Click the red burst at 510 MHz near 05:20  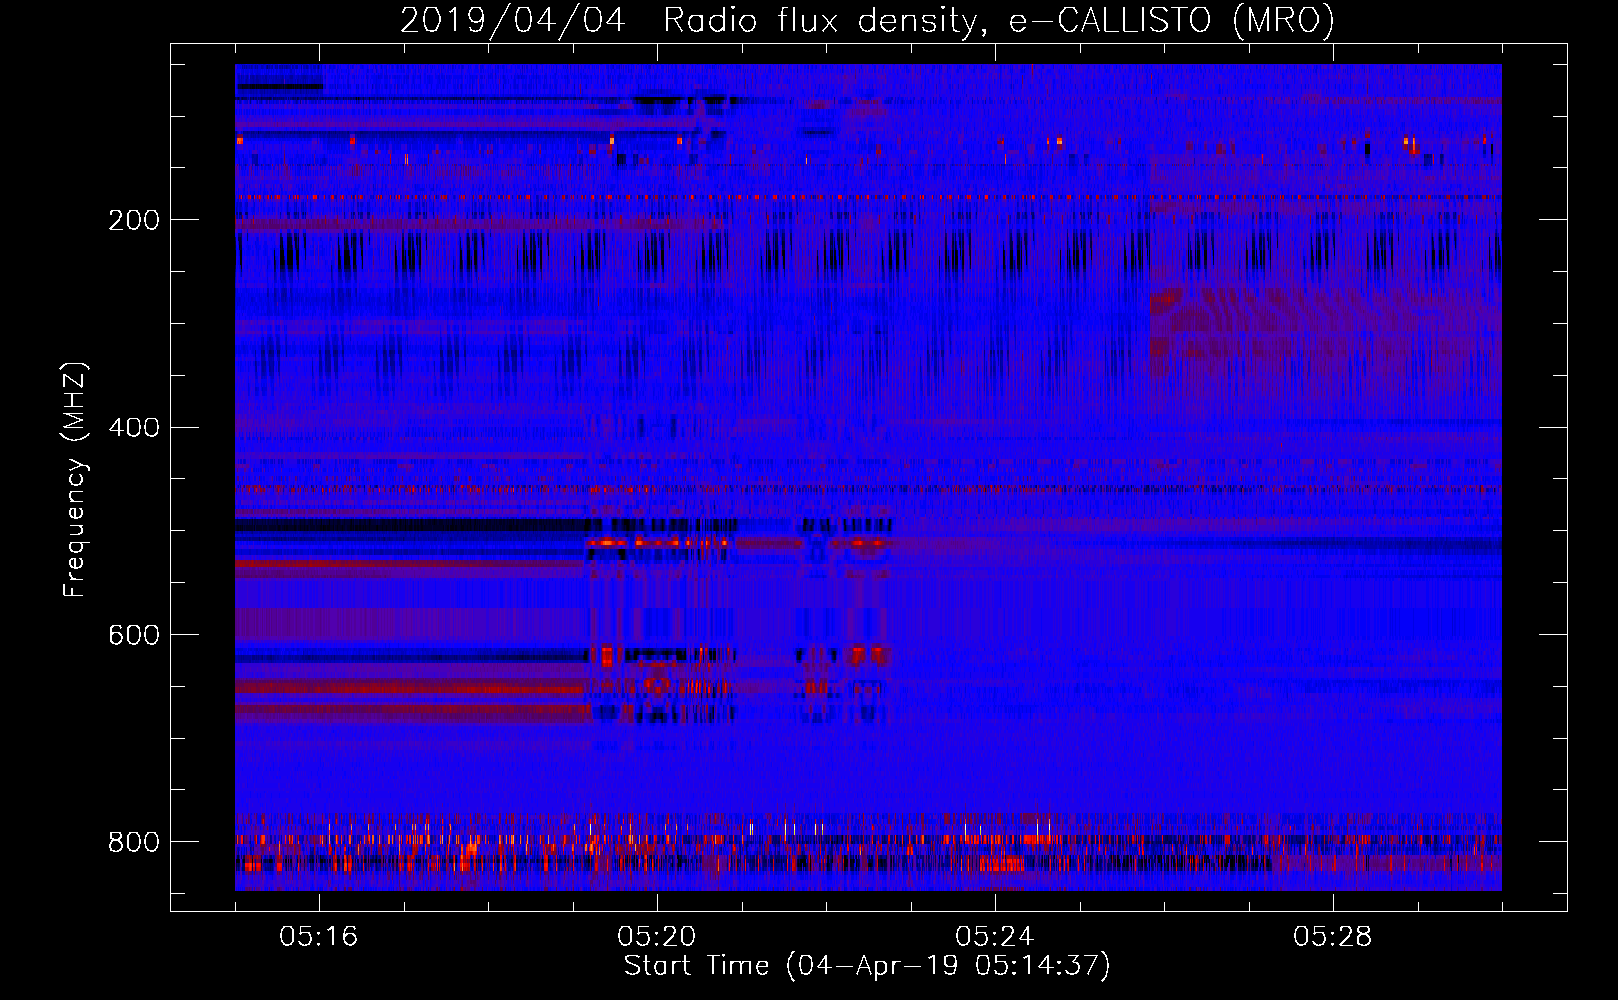[x=658, y=543]
